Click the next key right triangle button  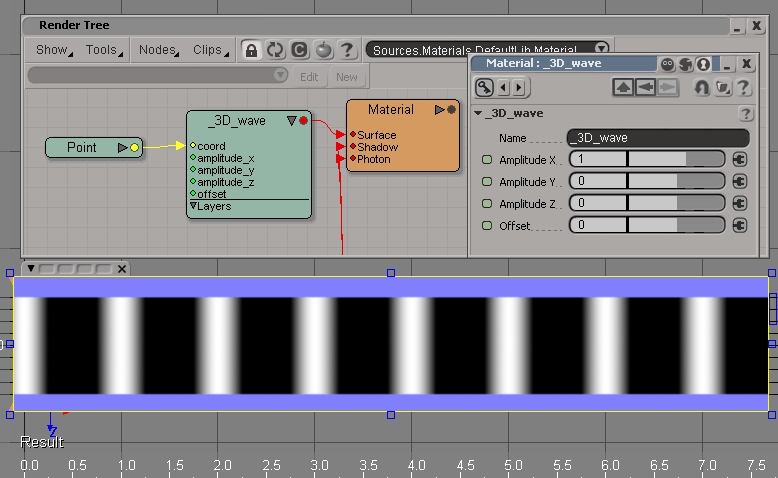click(x=519, y=88)
